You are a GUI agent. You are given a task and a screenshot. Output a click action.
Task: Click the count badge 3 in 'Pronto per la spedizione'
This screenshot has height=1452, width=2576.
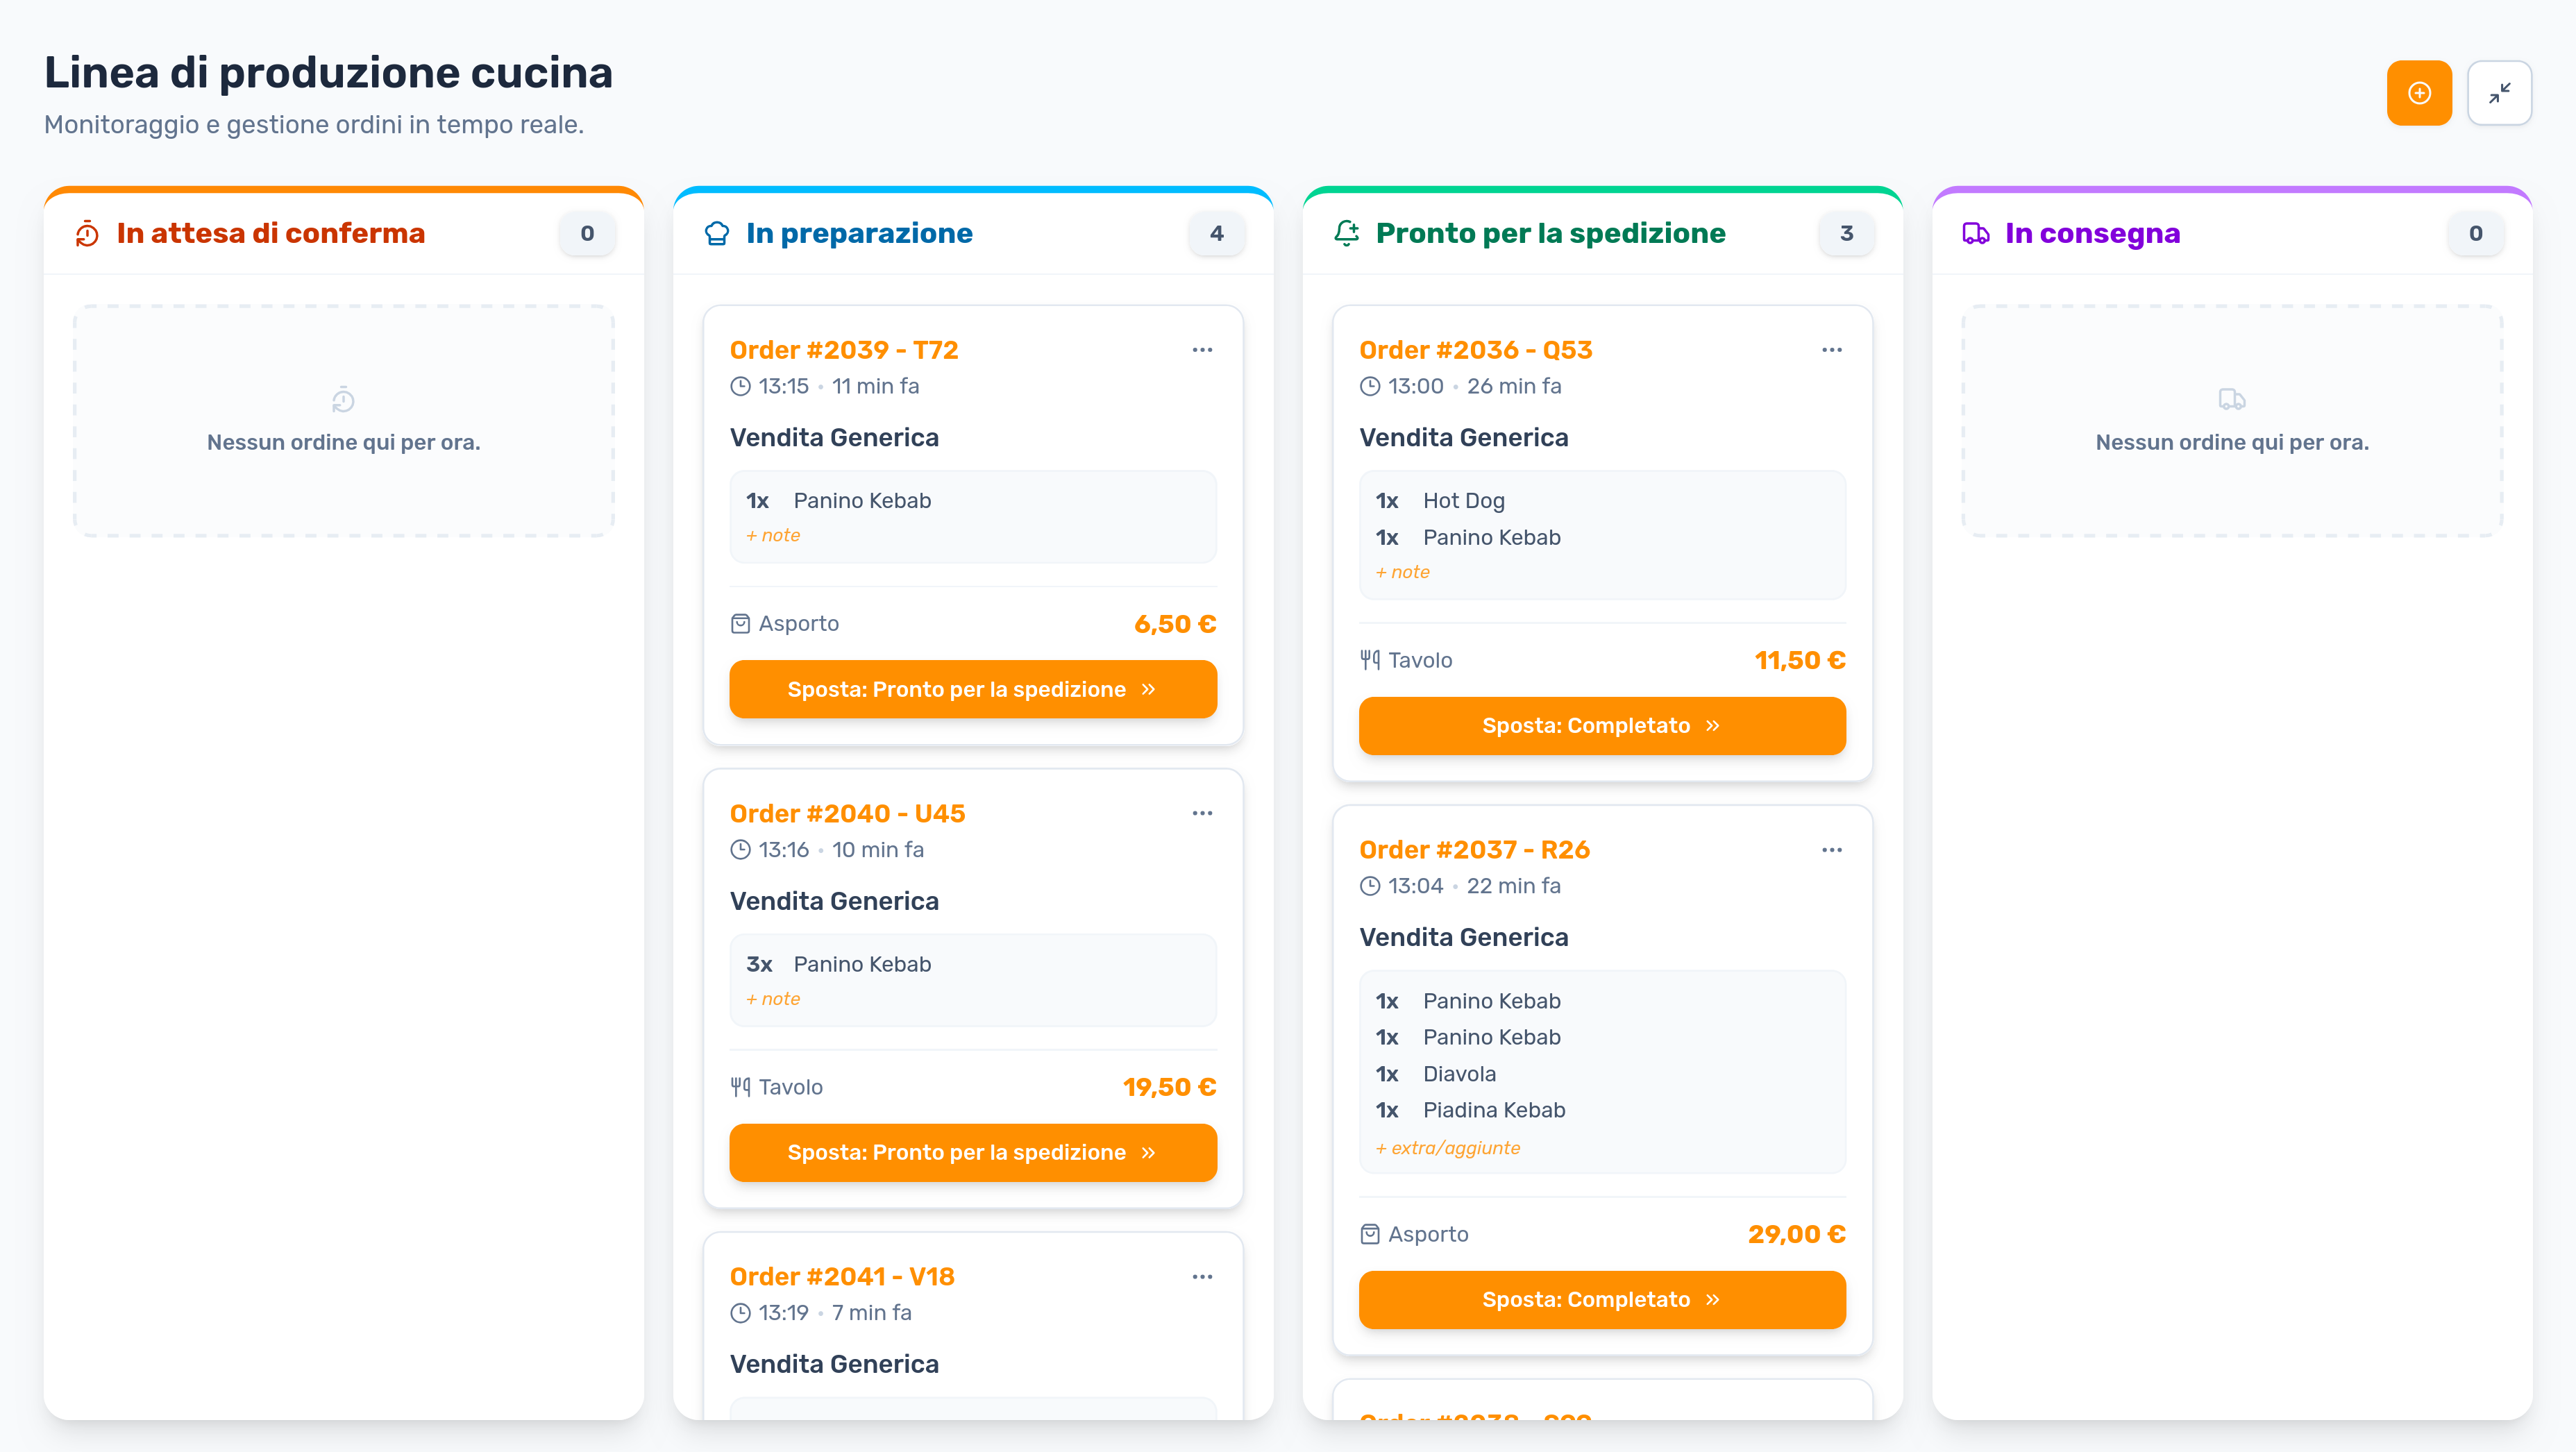[1846, 233]
